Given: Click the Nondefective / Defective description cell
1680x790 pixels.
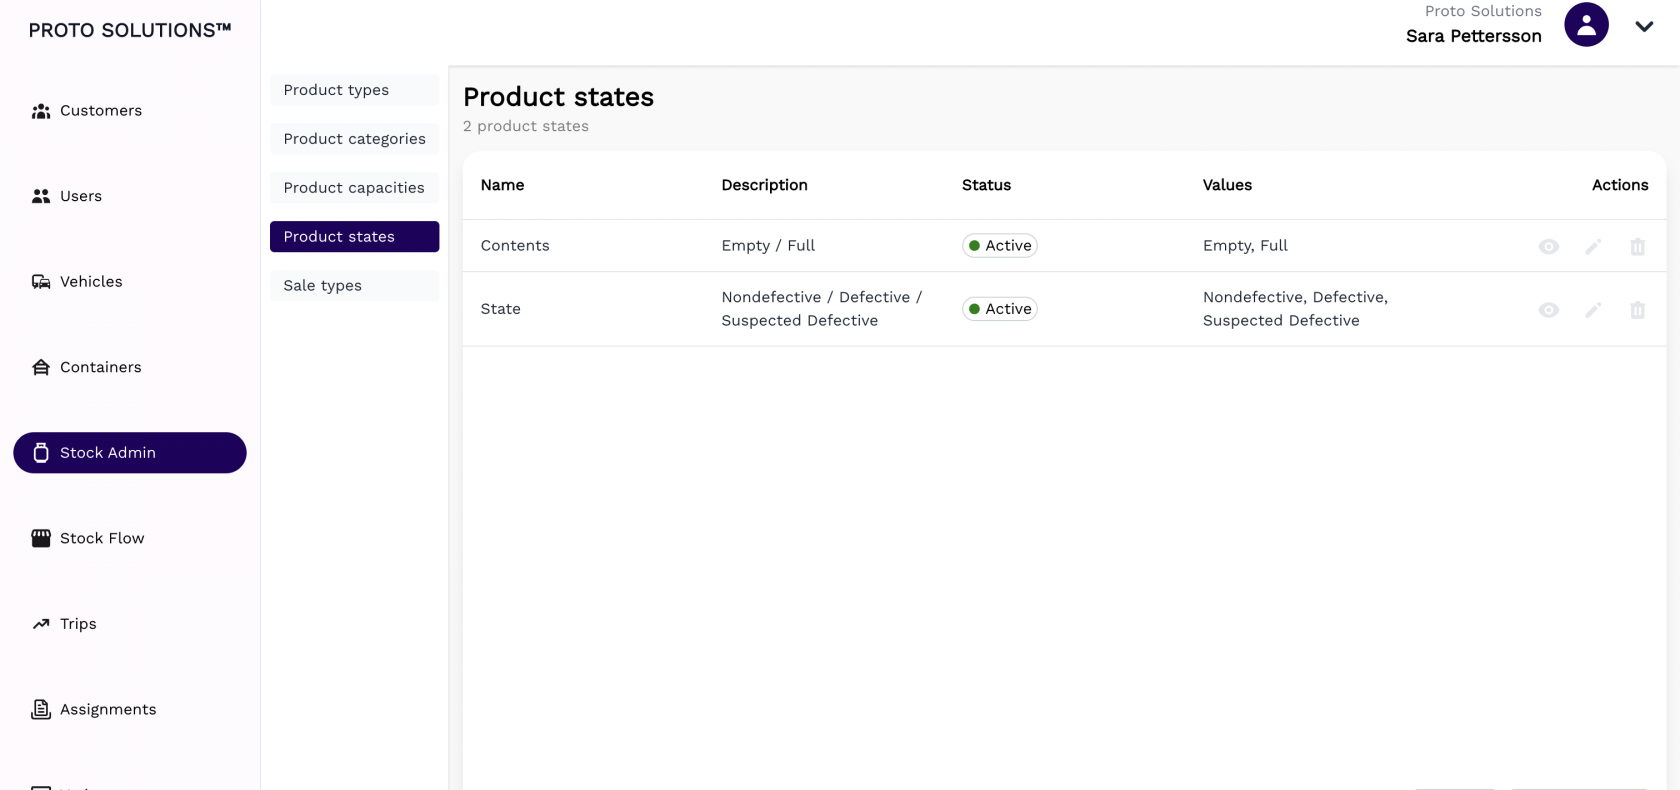Looking at the screenshot, I should pos(822,309).
